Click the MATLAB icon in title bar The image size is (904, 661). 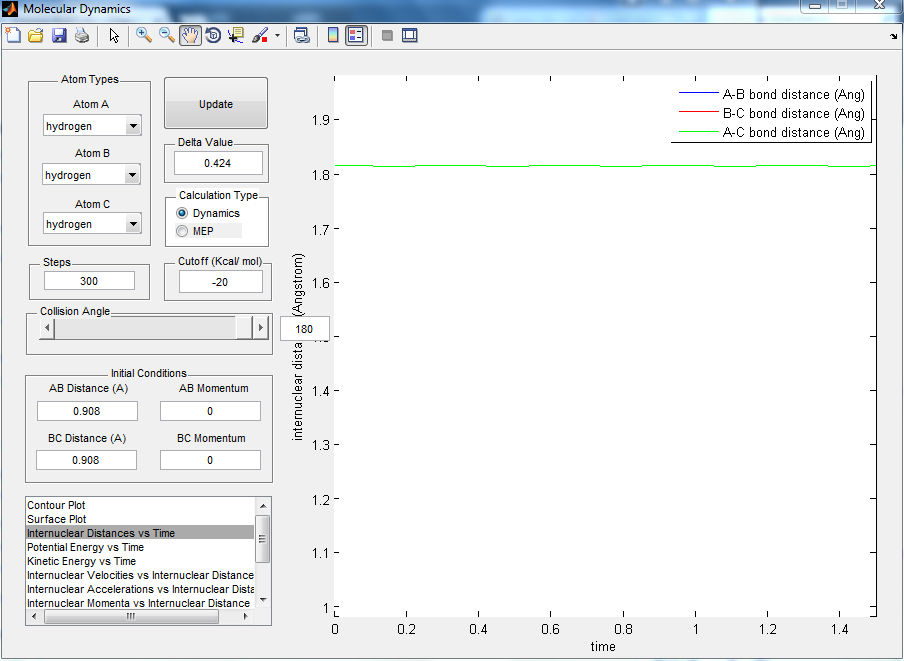[10, 9]
